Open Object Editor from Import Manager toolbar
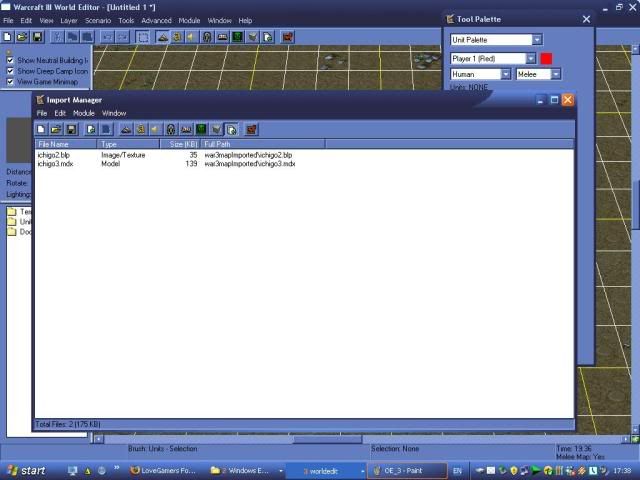 (x=171, y=129)
